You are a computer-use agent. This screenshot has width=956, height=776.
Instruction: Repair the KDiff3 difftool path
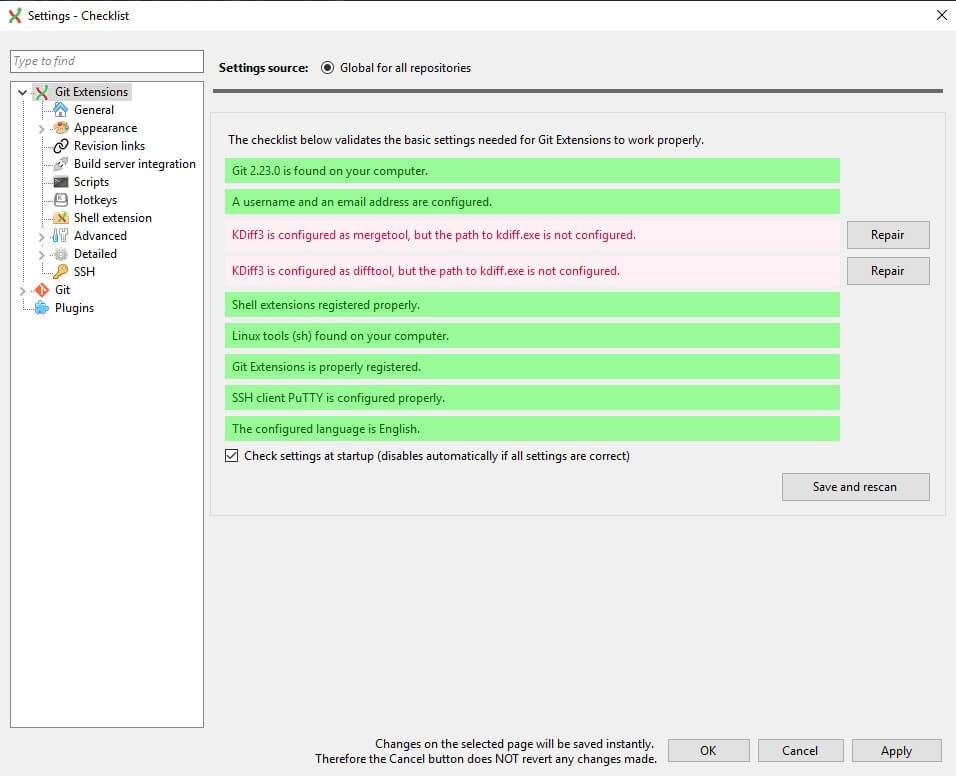tap(888, 271)
